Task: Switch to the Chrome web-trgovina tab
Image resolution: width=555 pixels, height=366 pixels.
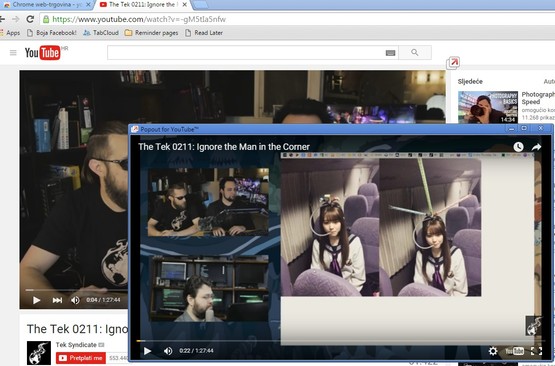Action: point(47,5)
